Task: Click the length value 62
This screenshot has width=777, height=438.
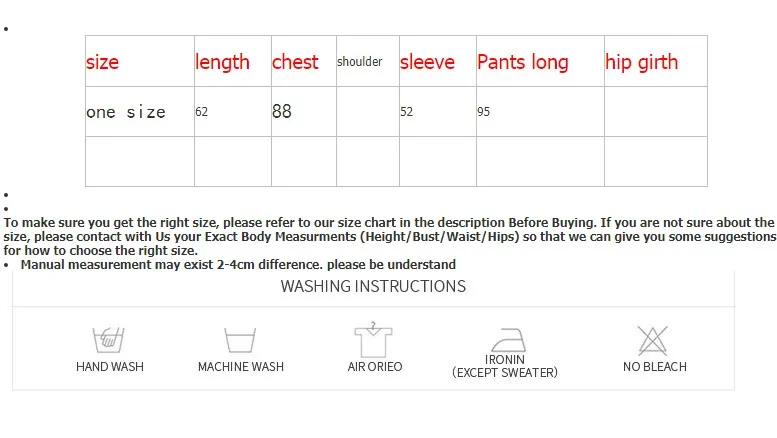Action: (202, 111)
